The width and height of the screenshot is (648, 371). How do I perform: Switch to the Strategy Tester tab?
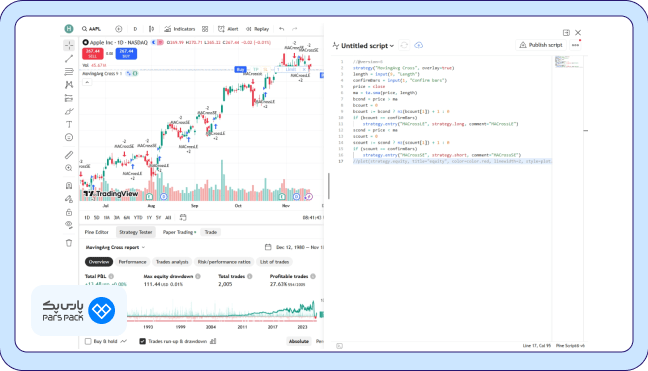click(136, 232)
